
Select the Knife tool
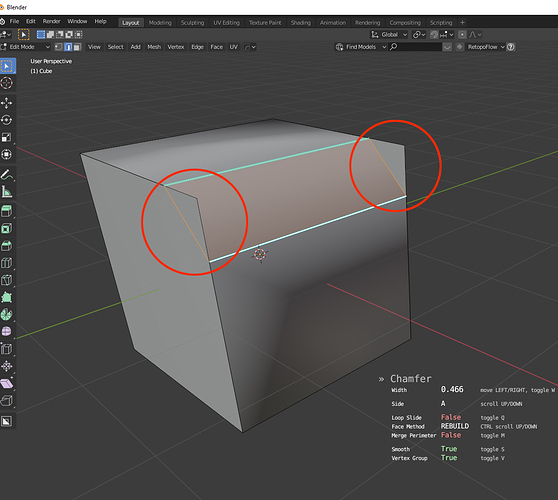coord(7,280)
